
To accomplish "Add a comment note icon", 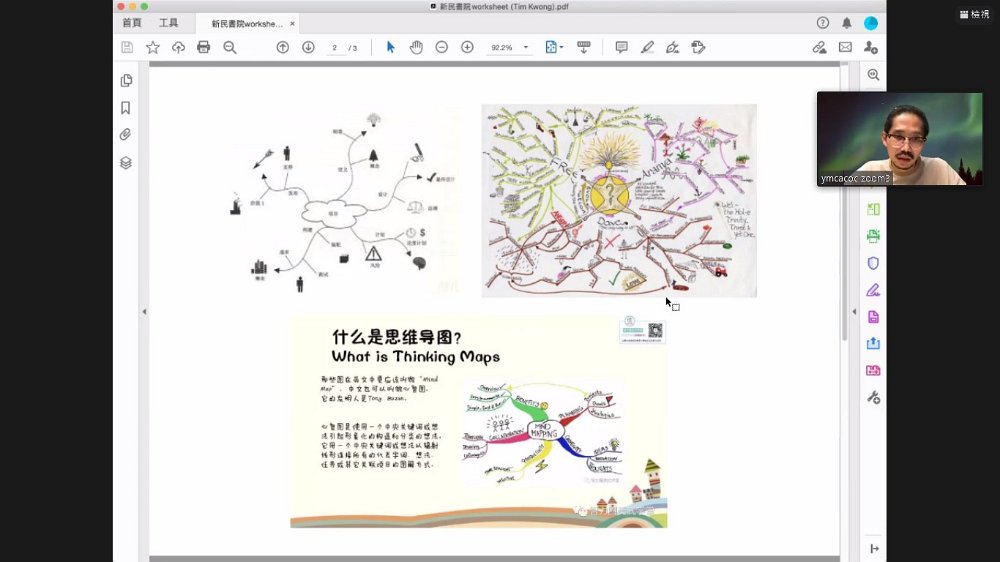I will (621, 47).
